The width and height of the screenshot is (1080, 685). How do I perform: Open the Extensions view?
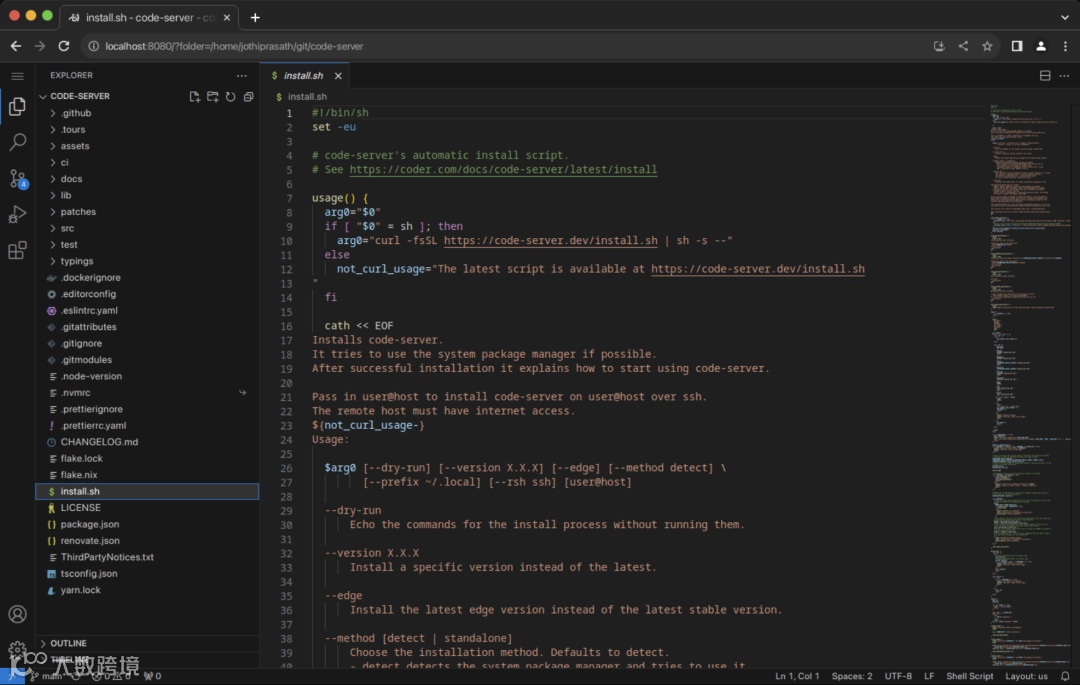tap(17, 251)
